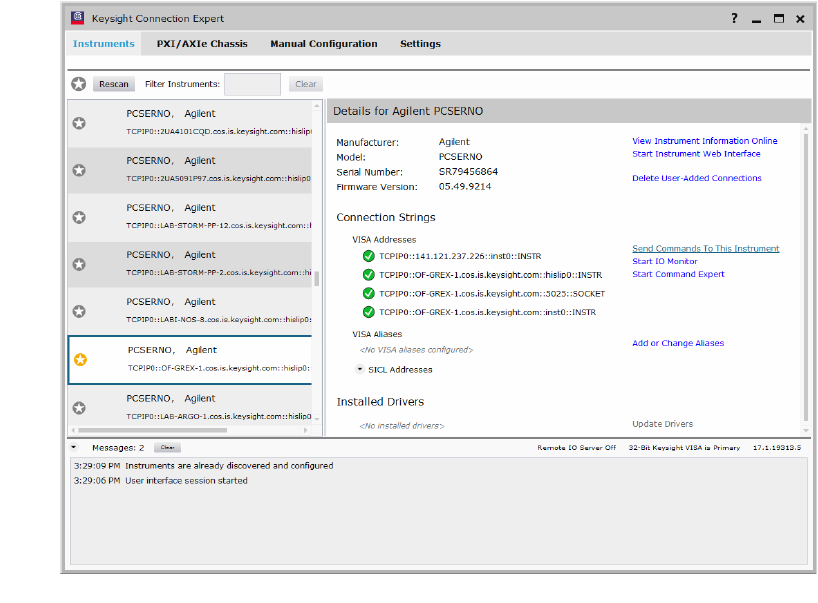Viewport: 818px width, 603px height.
Task: Select the LABI-NOS-8 instrument entry
Action: [190, 311]
